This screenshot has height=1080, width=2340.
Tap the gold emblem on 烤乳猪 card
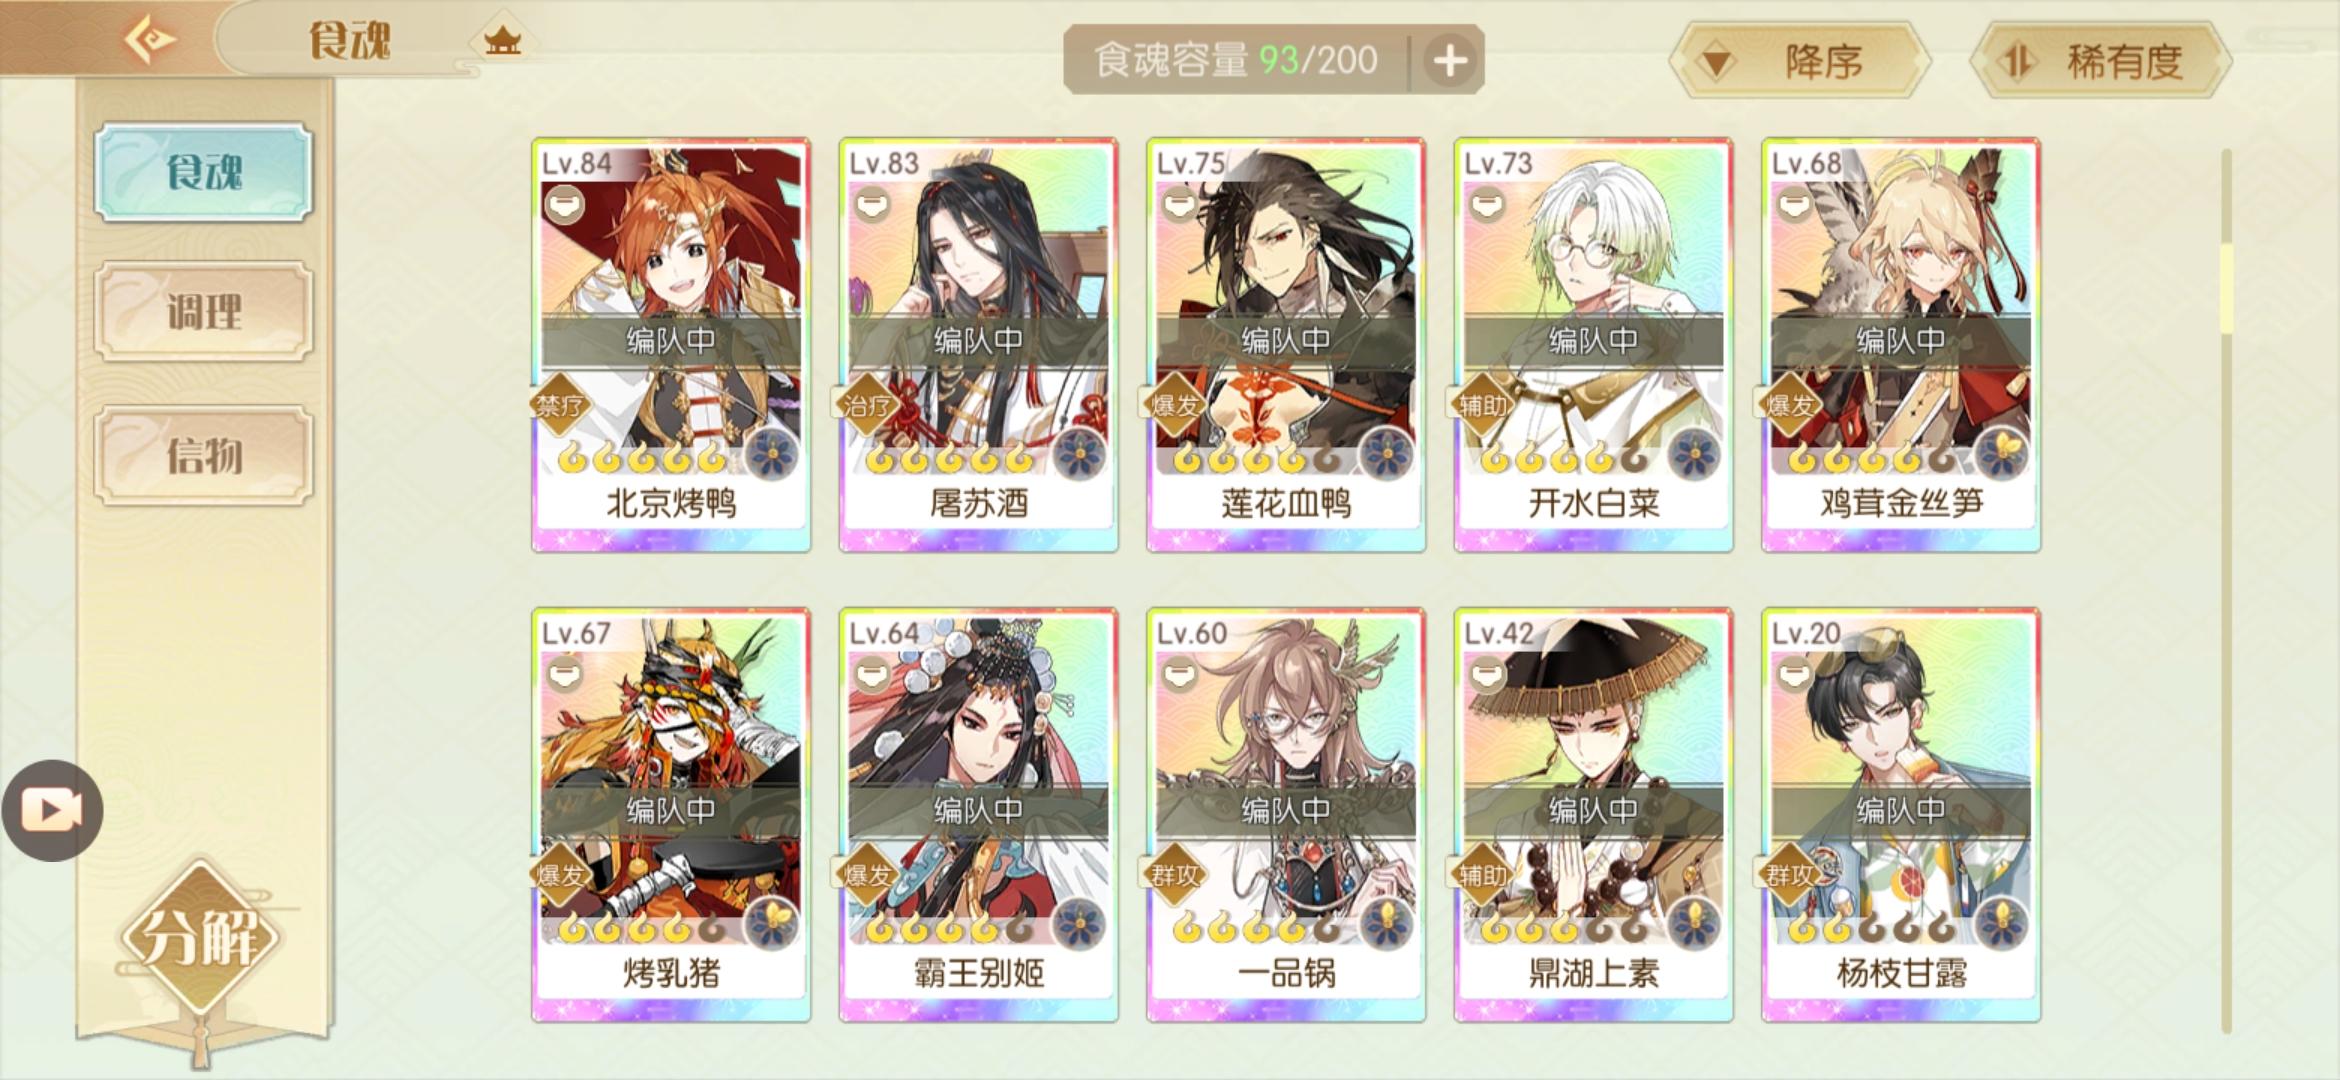(772, 923)
